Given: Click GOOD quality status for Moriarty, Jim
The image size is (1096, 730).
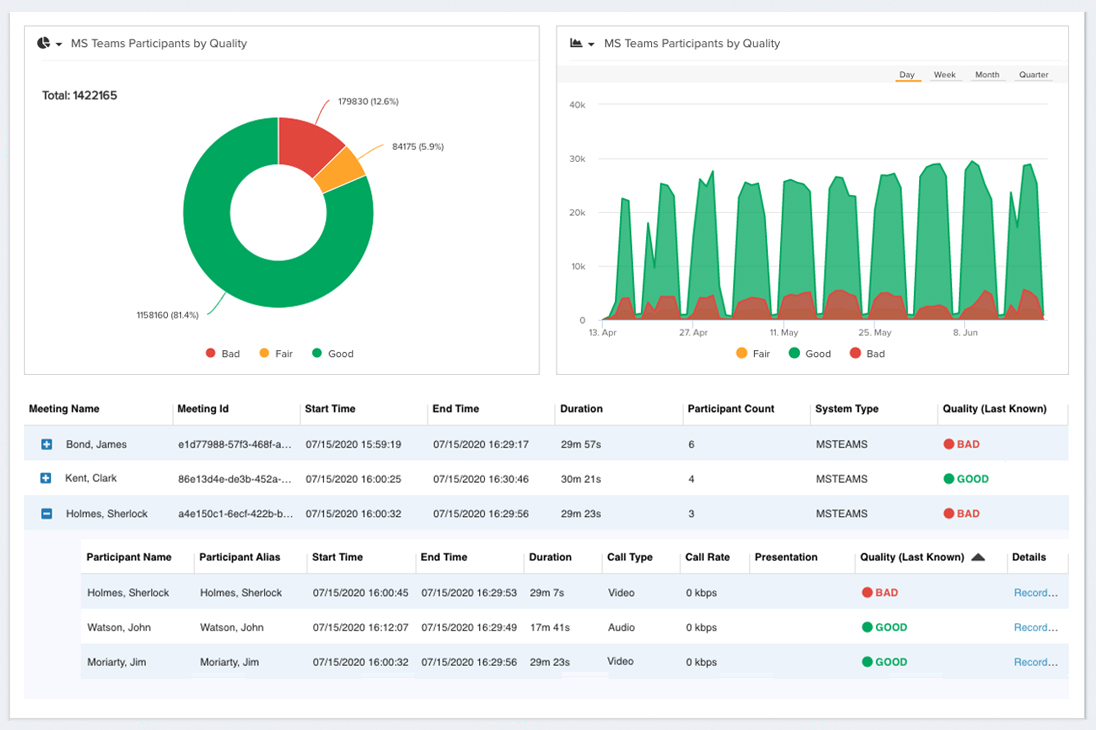Looking at the screenshot, I should coord(885,662).
